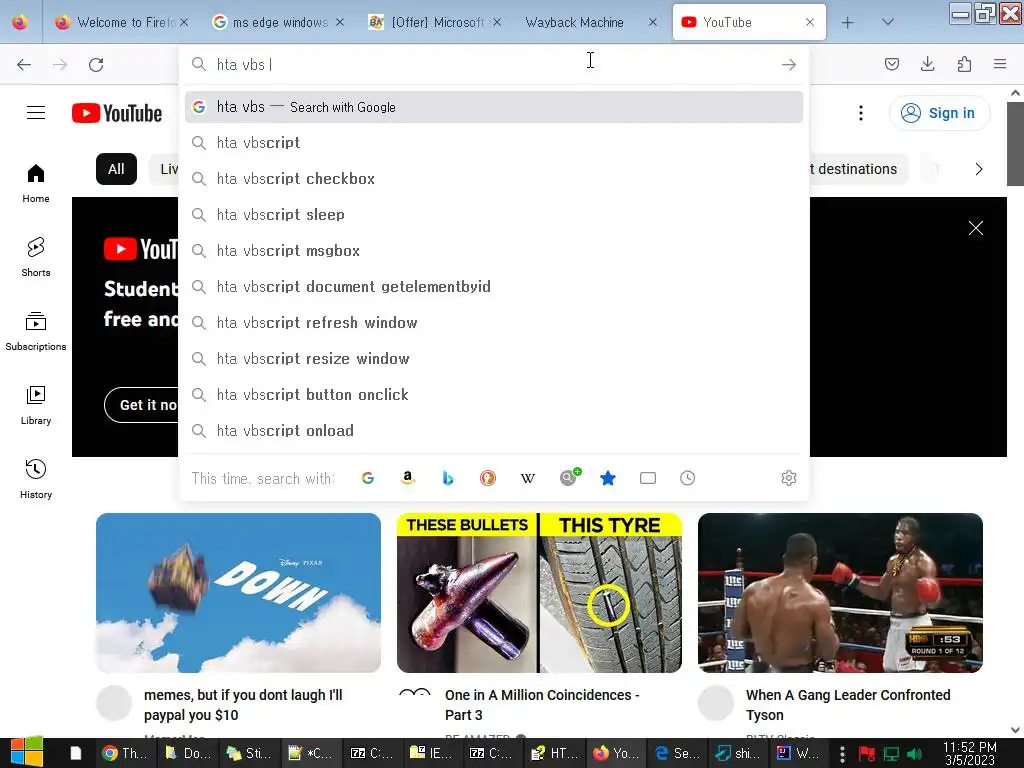This screenshot has height=768, width=1024.
Task: Choose suggestion hta vbscript msgbox
Action: 494,250
